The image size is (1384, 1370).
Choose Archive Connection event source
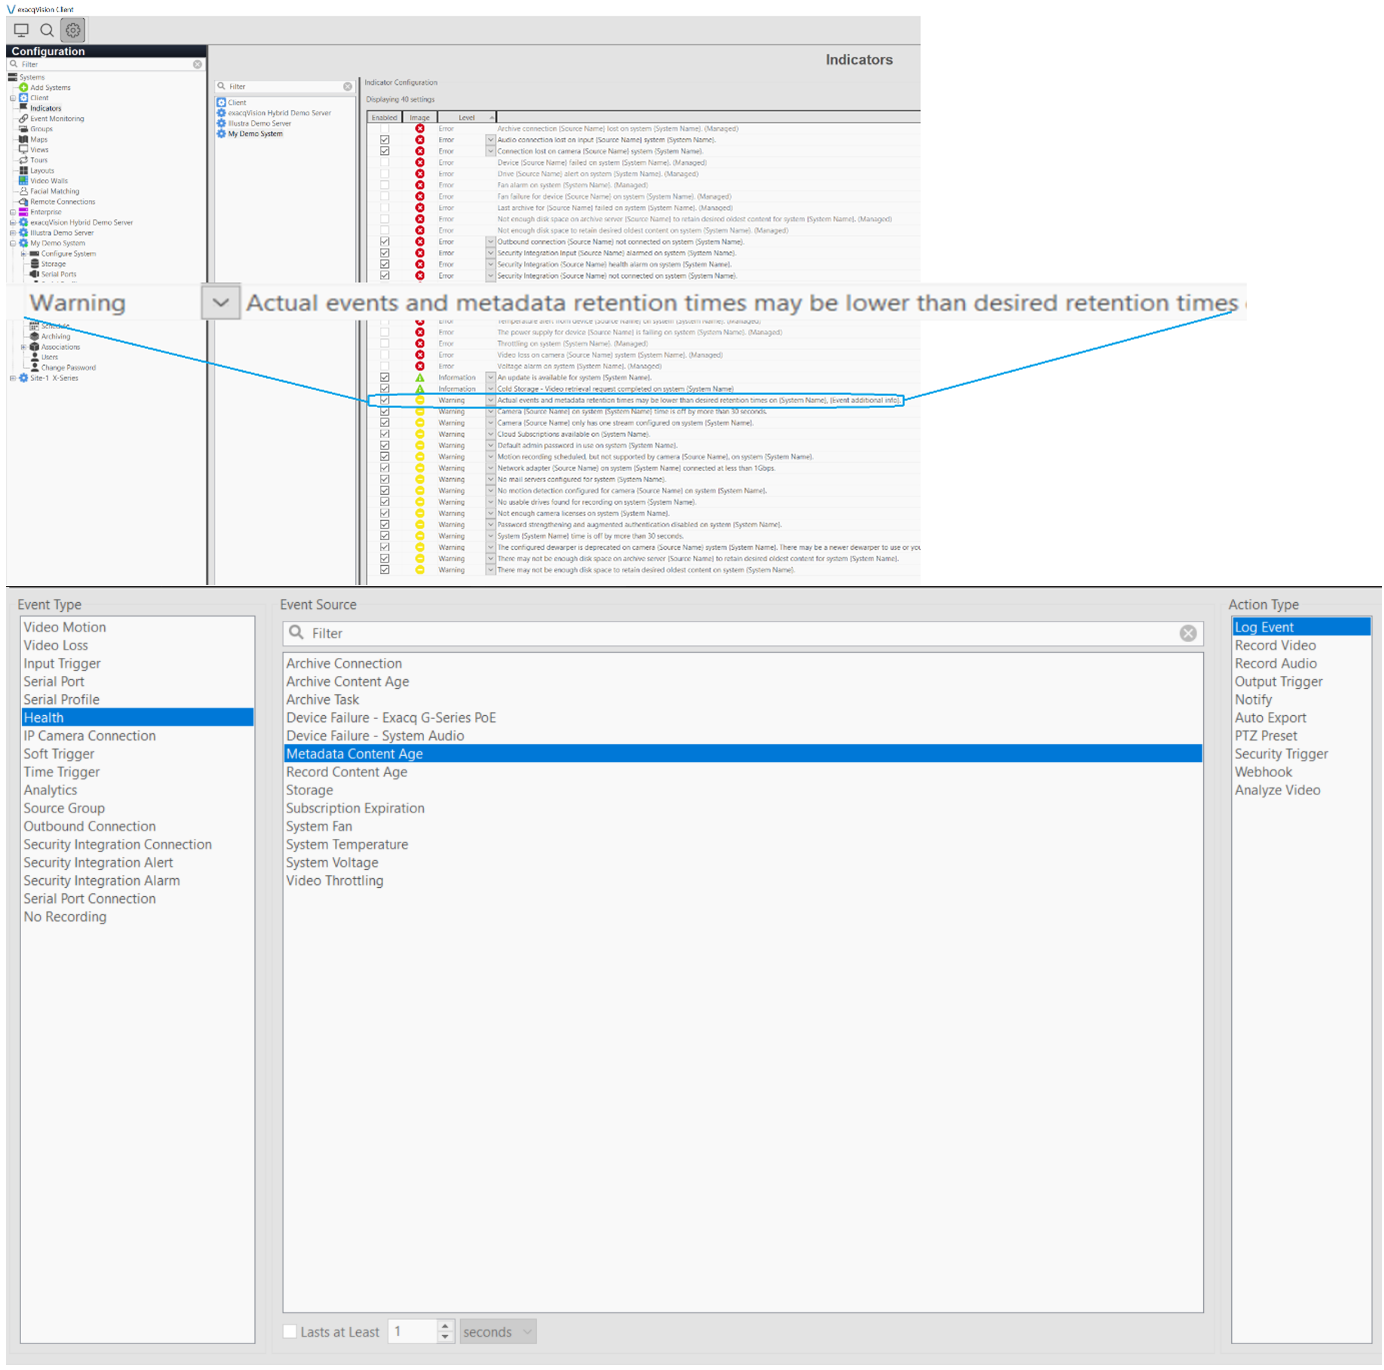(x=344, y=663)
